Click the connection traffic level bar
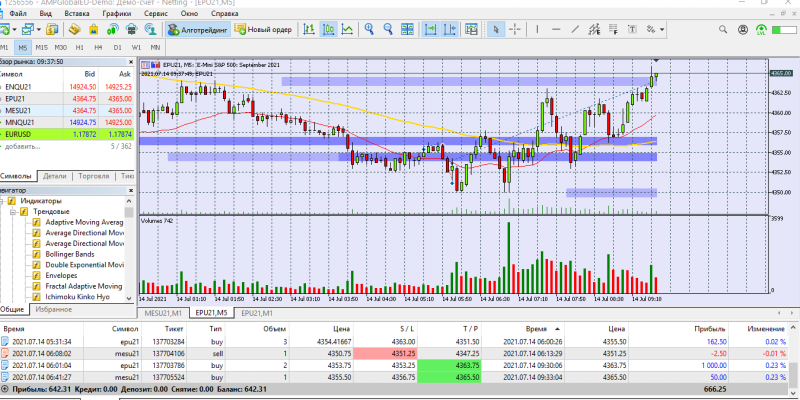800x400 pixels. 783,30
